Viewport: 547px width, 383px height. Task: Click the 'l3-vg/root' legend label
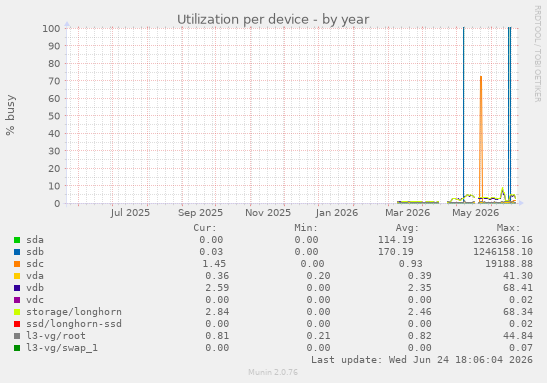(56, 336)
